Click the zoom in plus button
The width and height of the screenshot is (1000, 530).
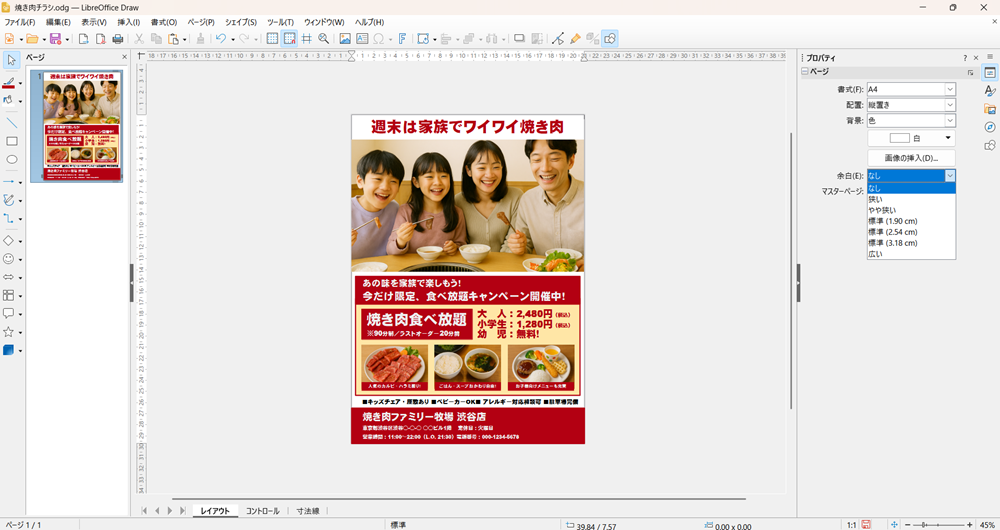969,525
